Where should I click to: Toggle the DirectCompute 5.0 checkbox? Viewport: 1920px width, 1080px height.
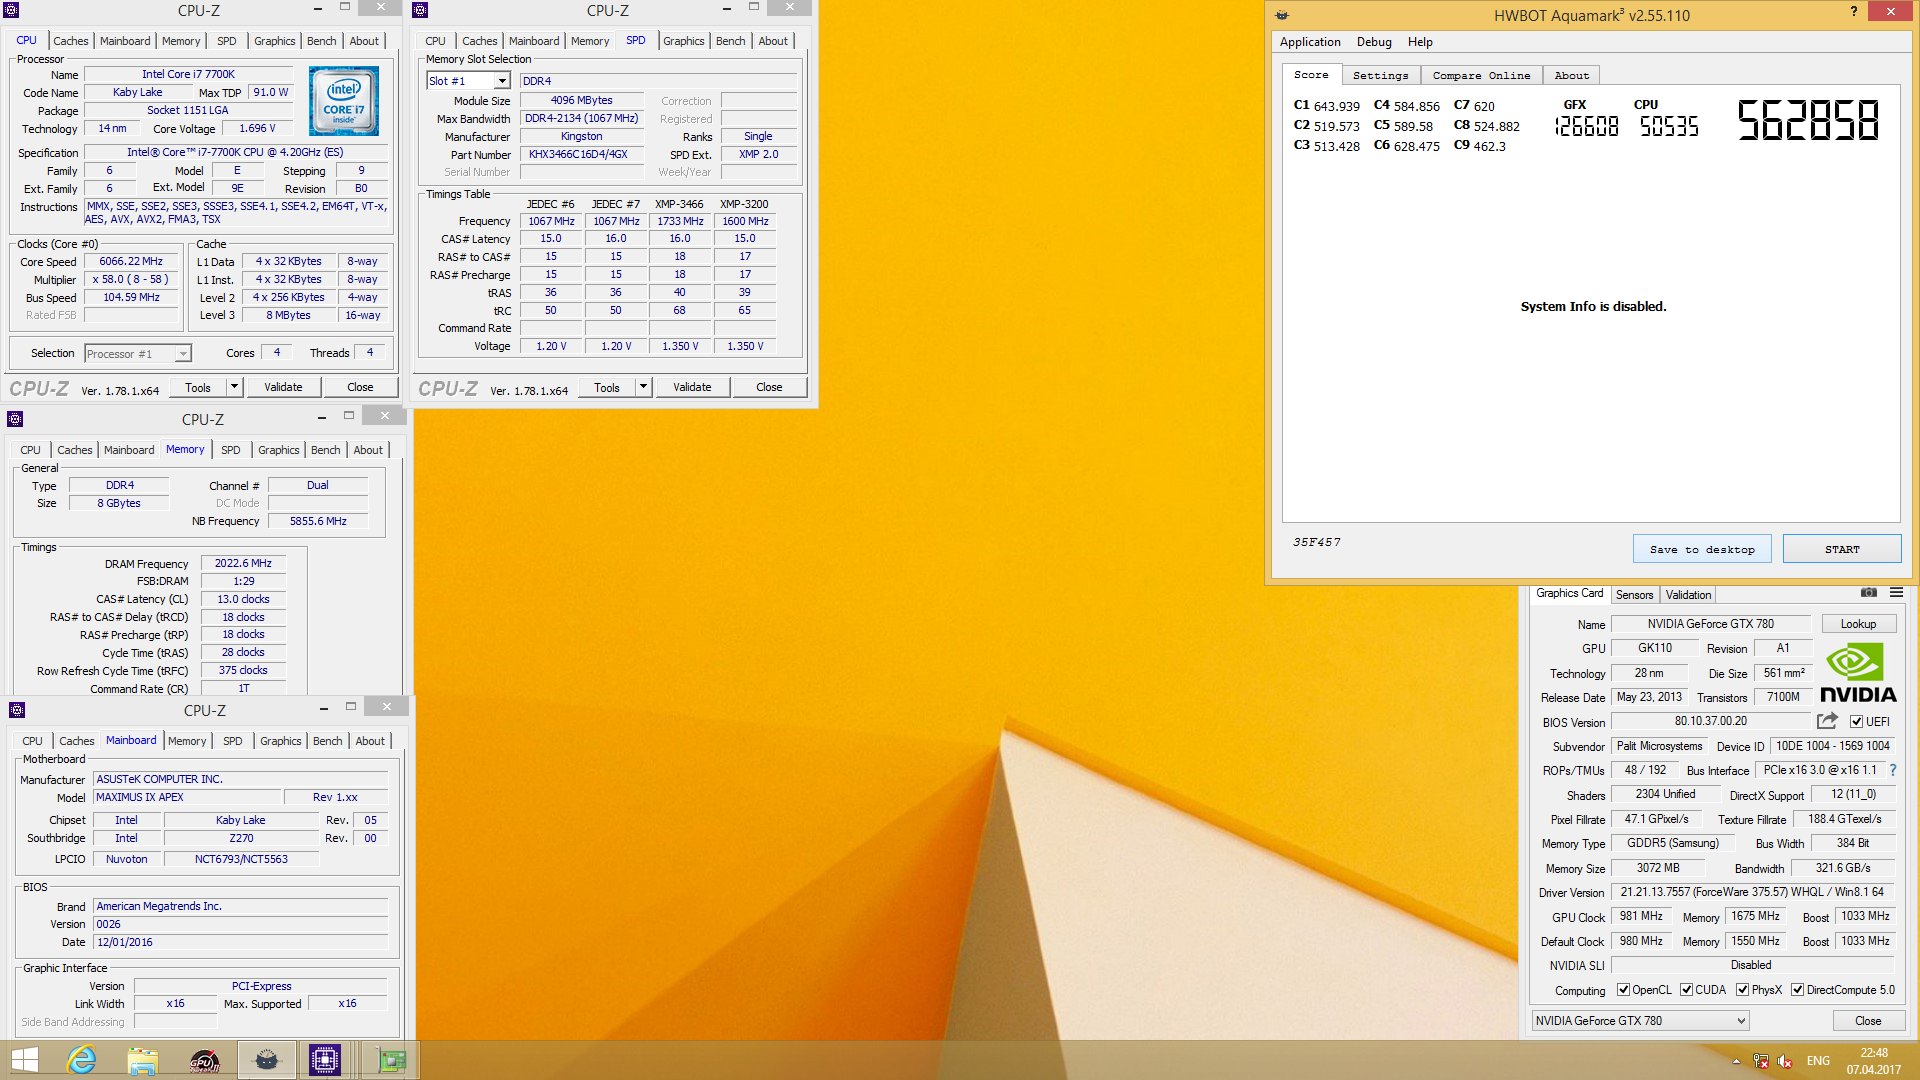coord(1797,990)
